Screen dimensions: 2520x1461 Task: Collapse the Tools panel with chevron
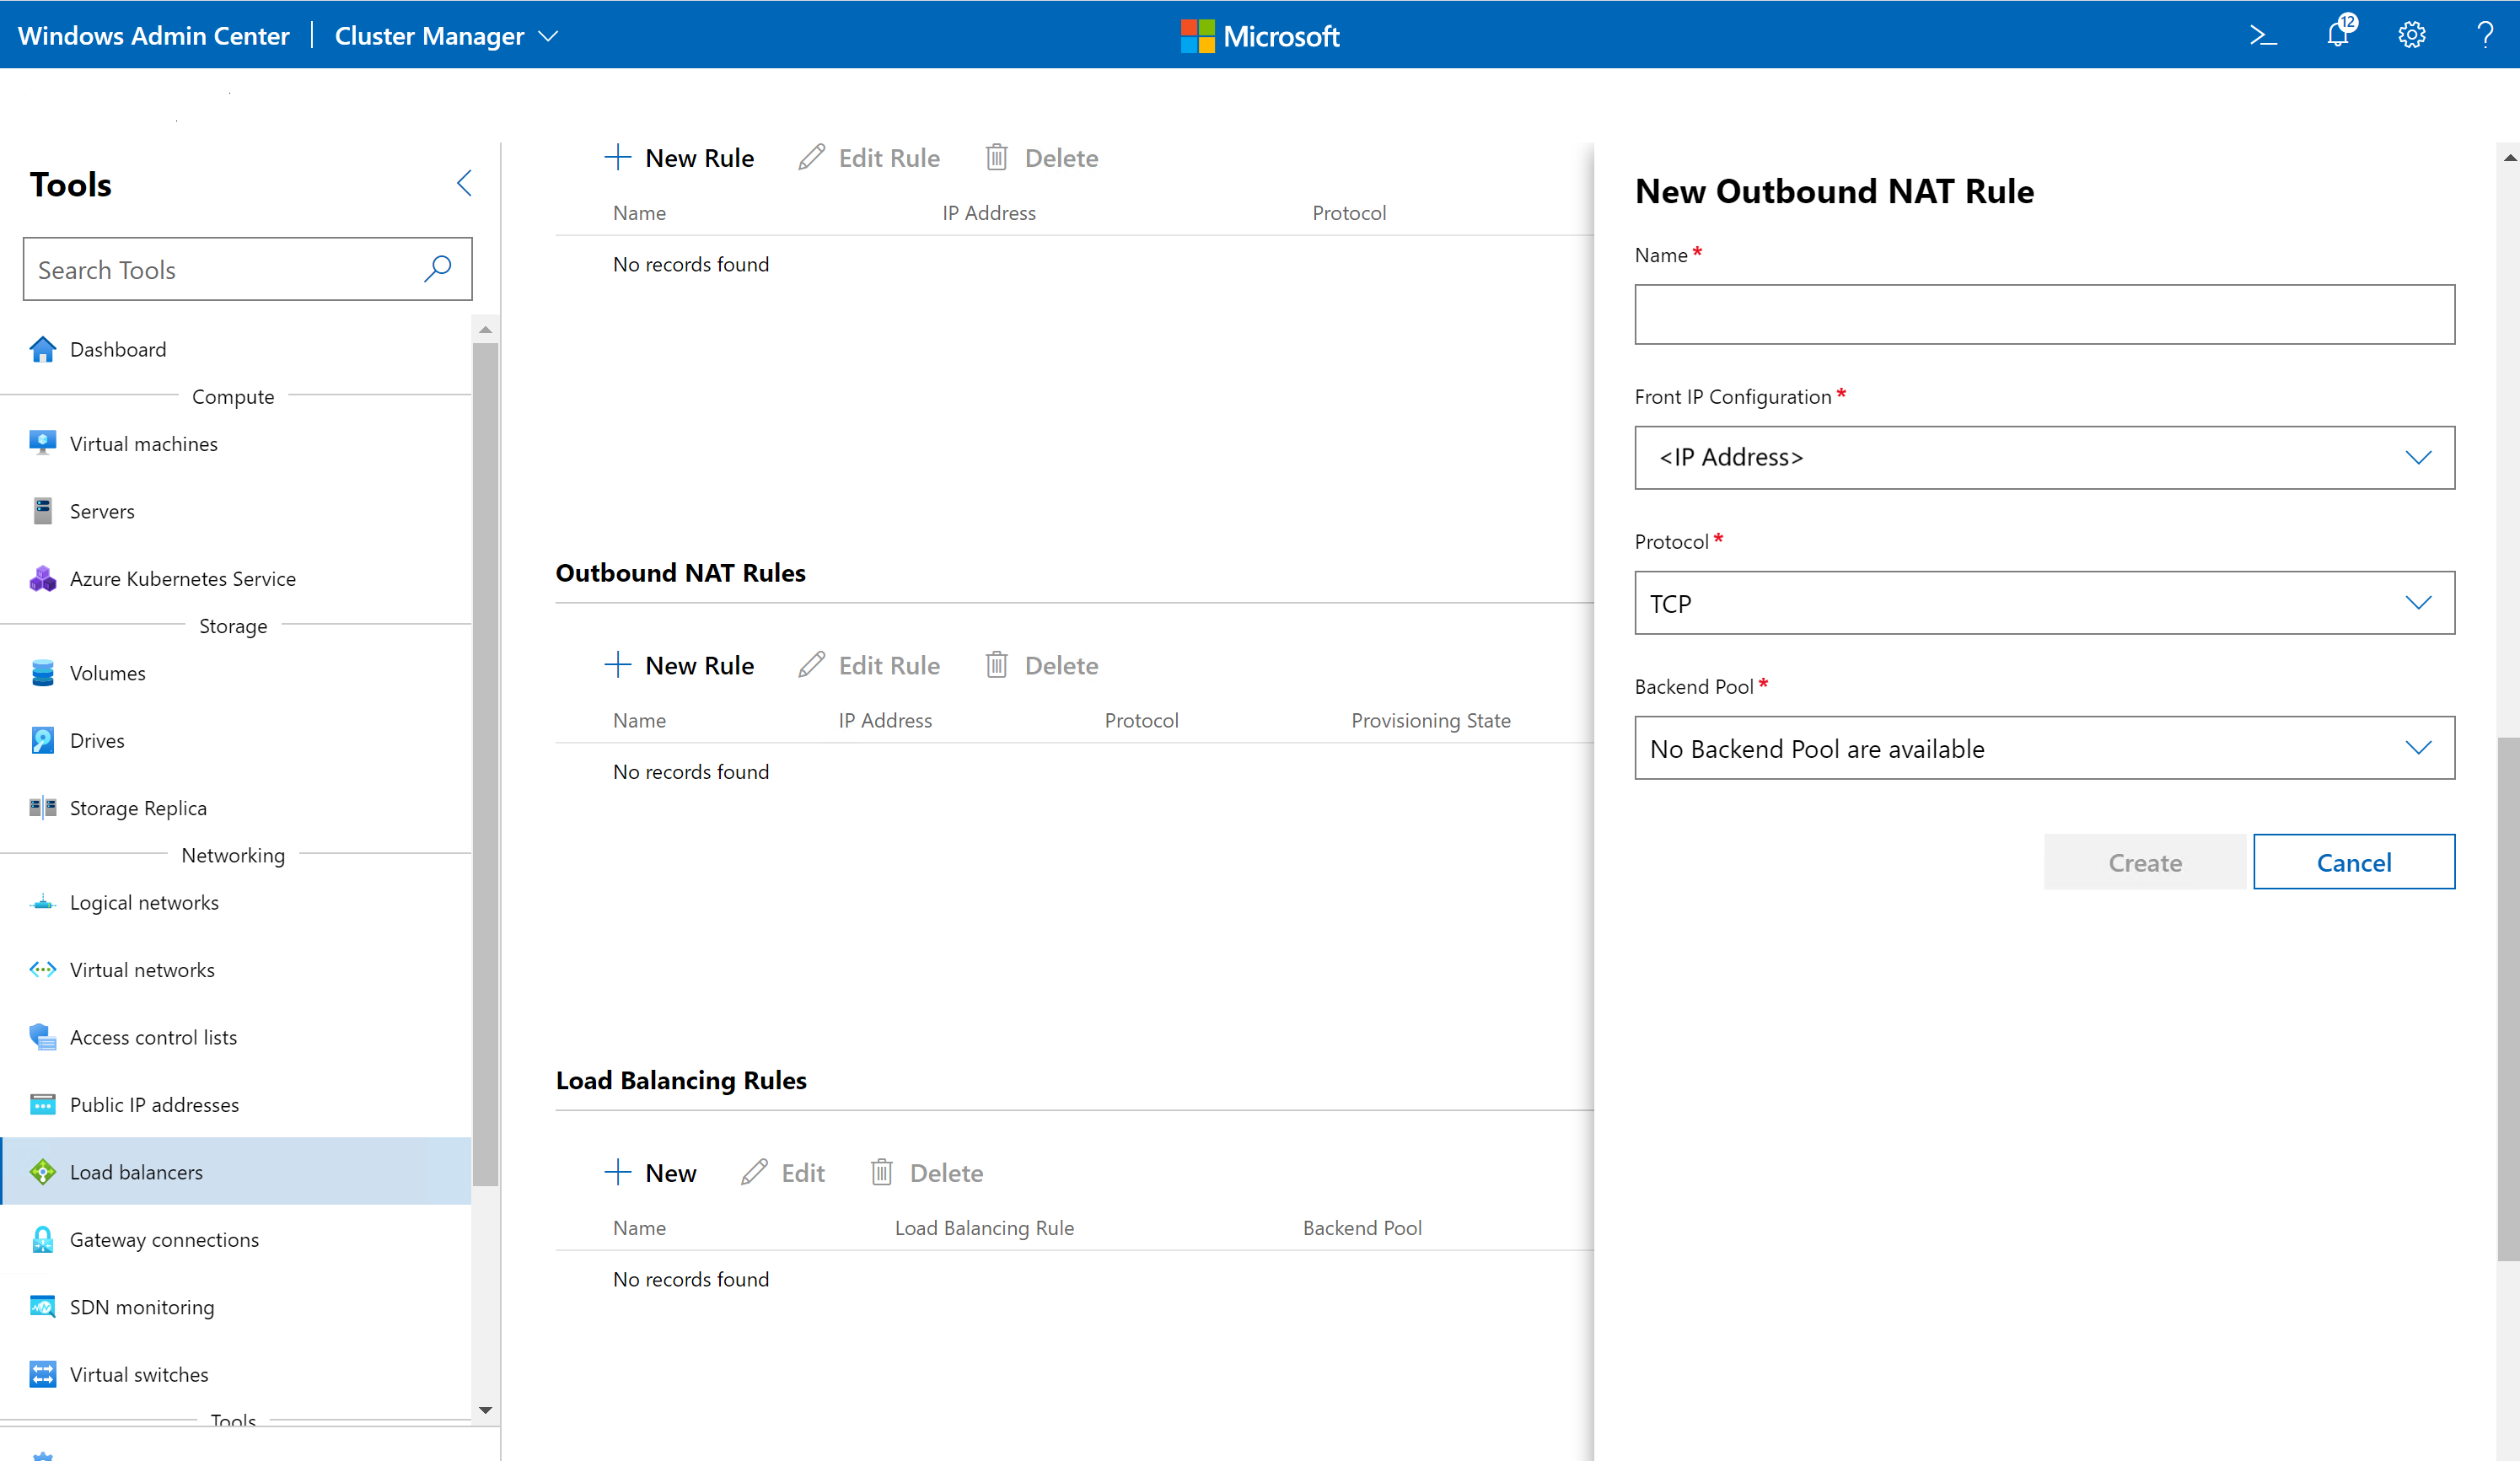[x=464, y=183]
